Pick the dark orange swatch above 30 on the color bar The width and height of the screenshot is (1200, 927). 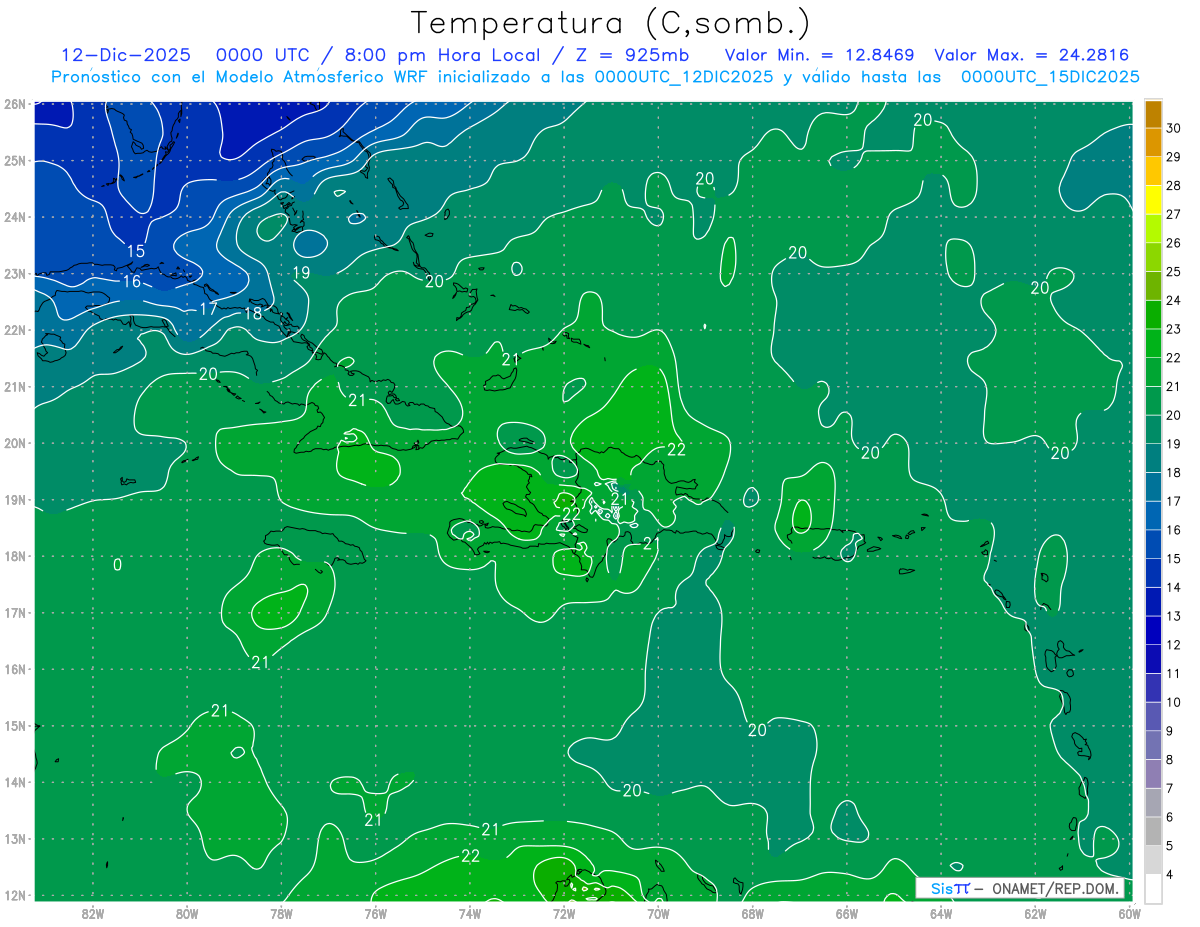(1153, 114)
